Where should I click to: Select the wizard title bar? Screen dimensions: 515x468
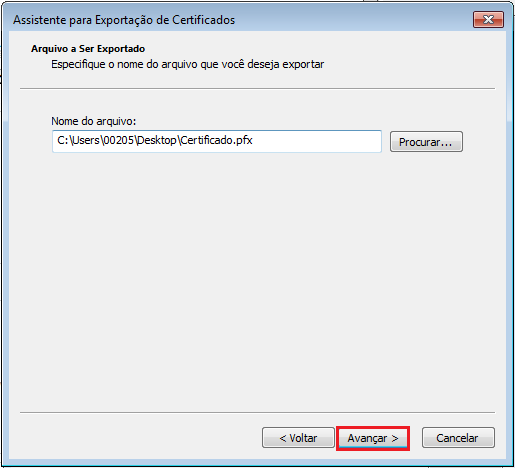(240, 20)
